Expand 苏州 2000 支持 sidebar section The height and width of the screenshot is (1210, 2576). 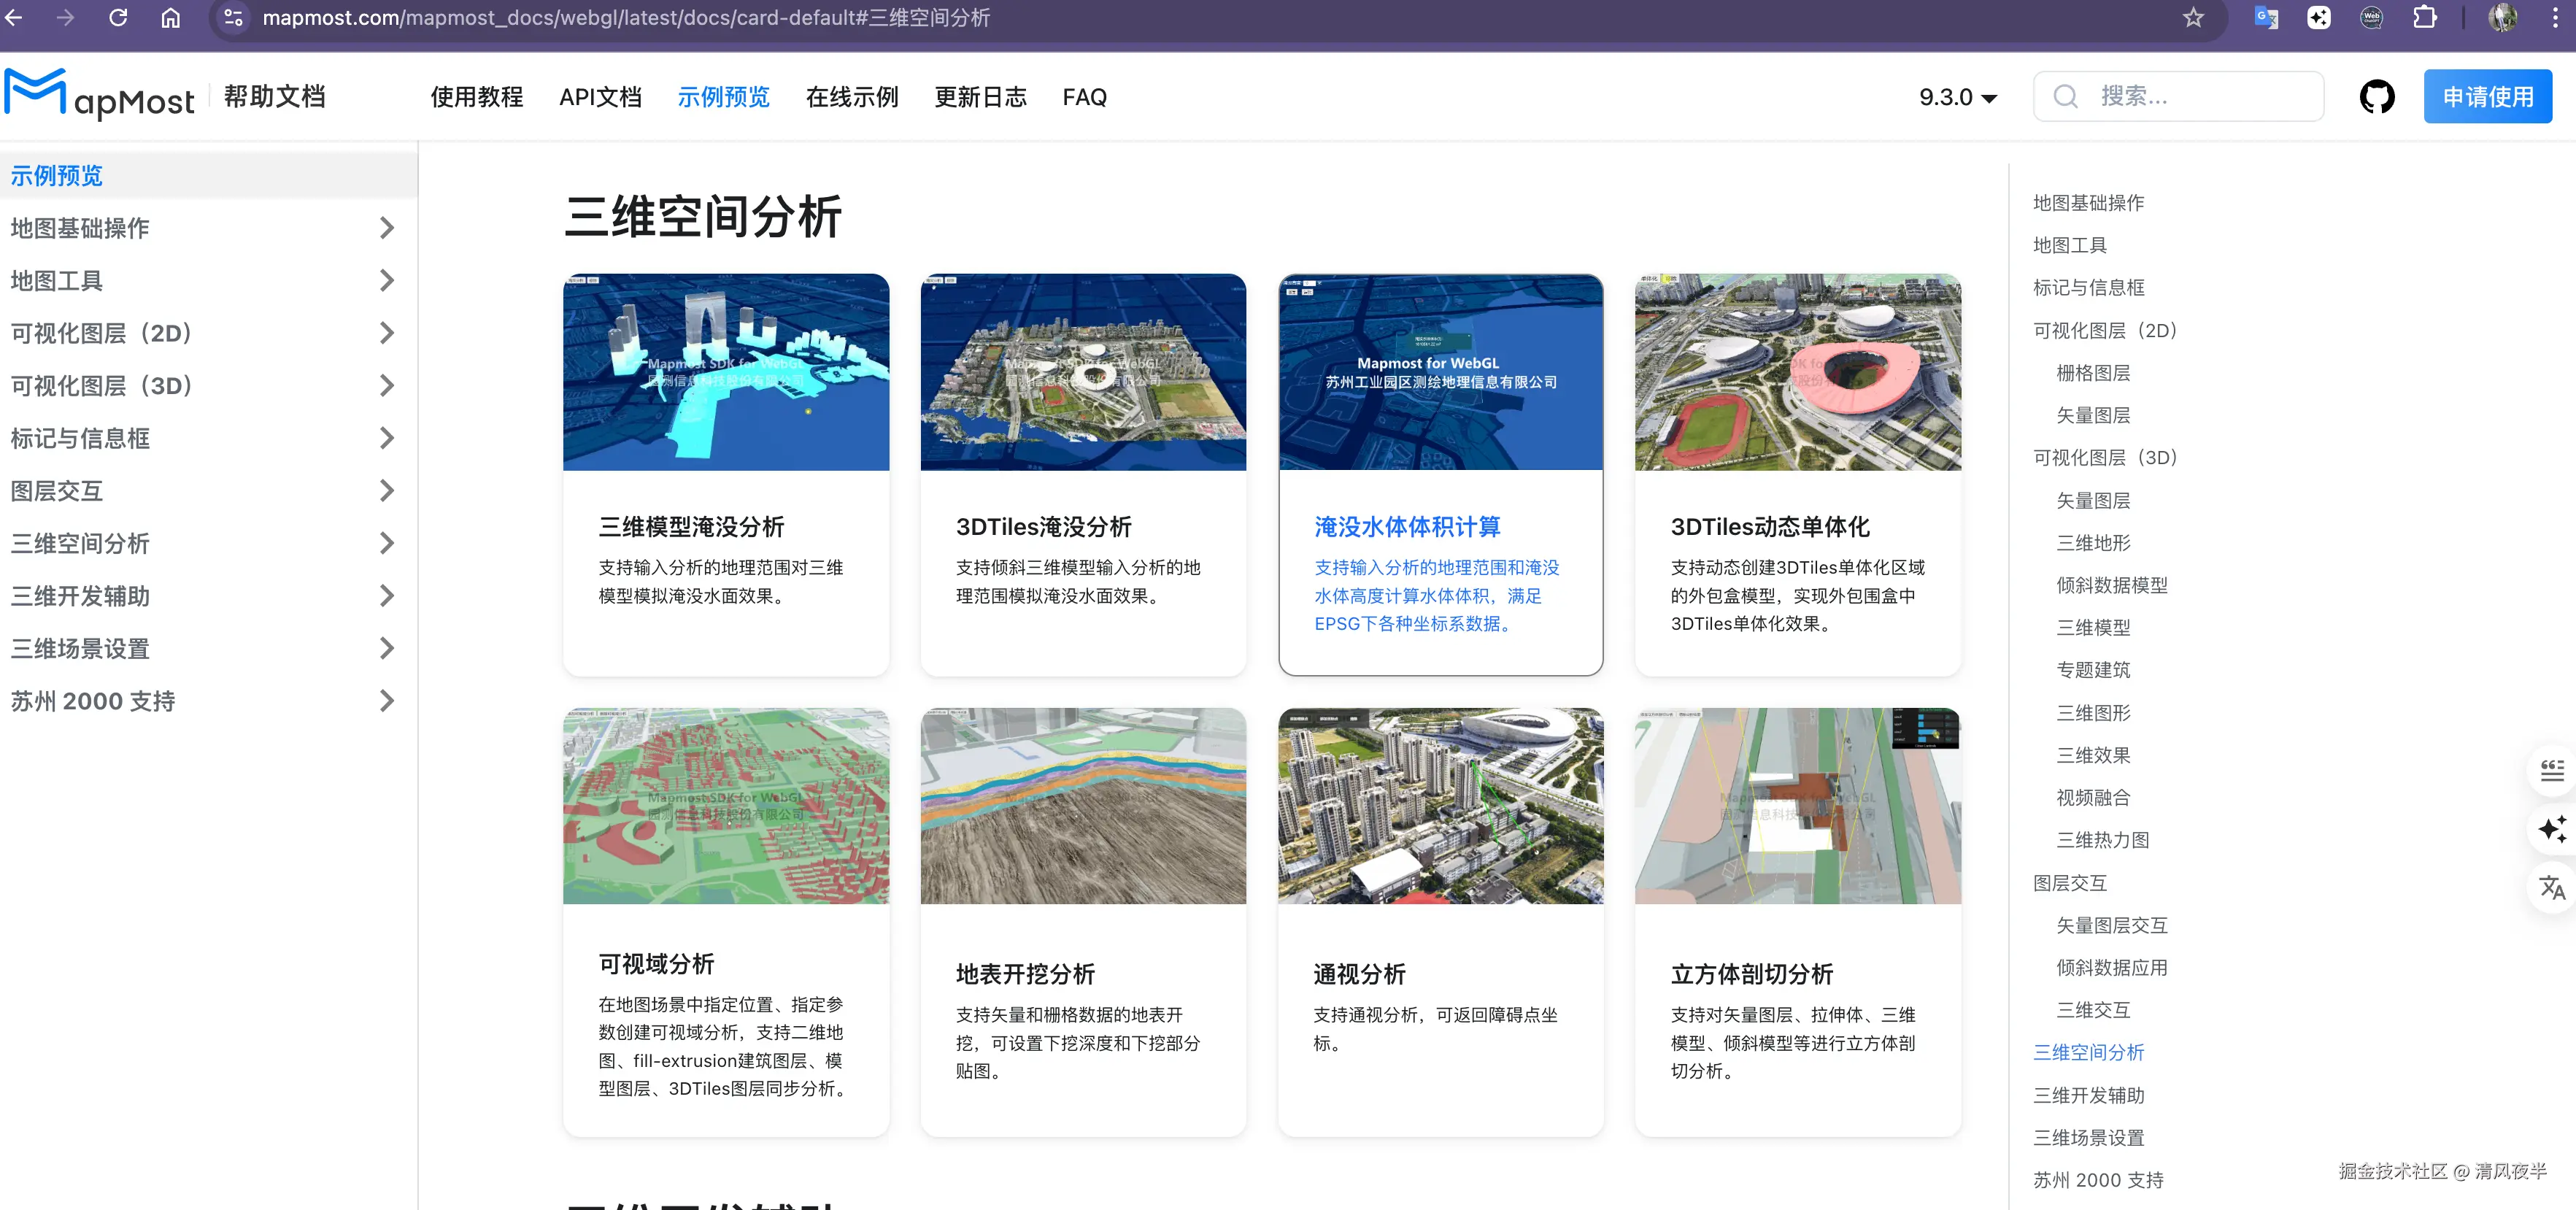[387, 701]
